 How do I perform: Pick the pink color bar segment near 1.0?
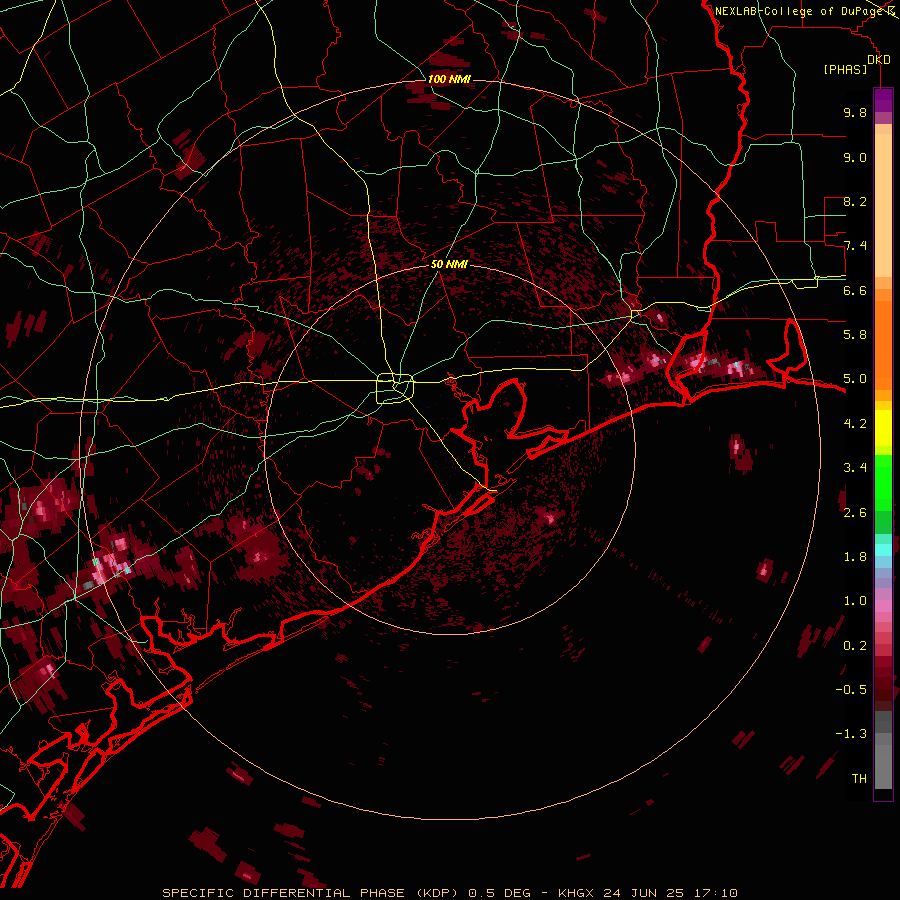click(x=883, y=606)
